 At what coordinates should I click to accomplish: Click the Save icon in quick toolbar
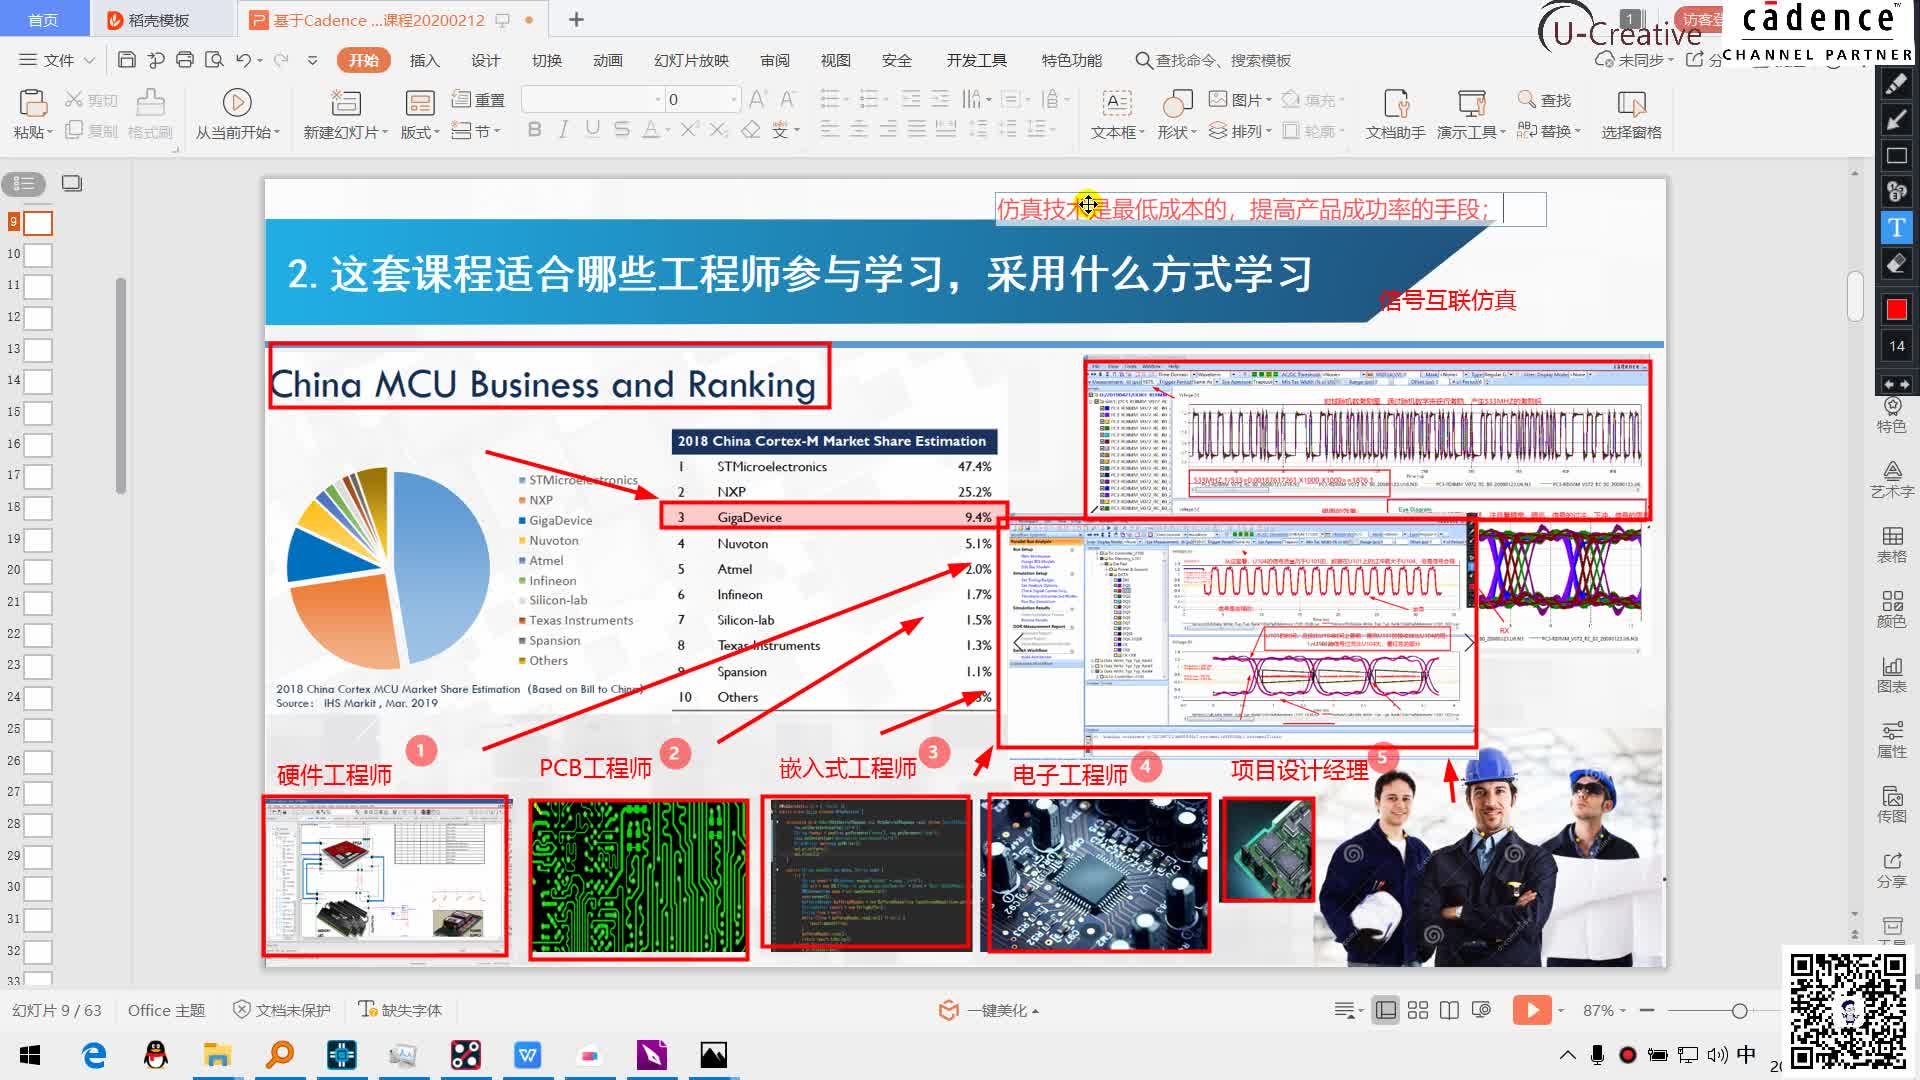127,60
